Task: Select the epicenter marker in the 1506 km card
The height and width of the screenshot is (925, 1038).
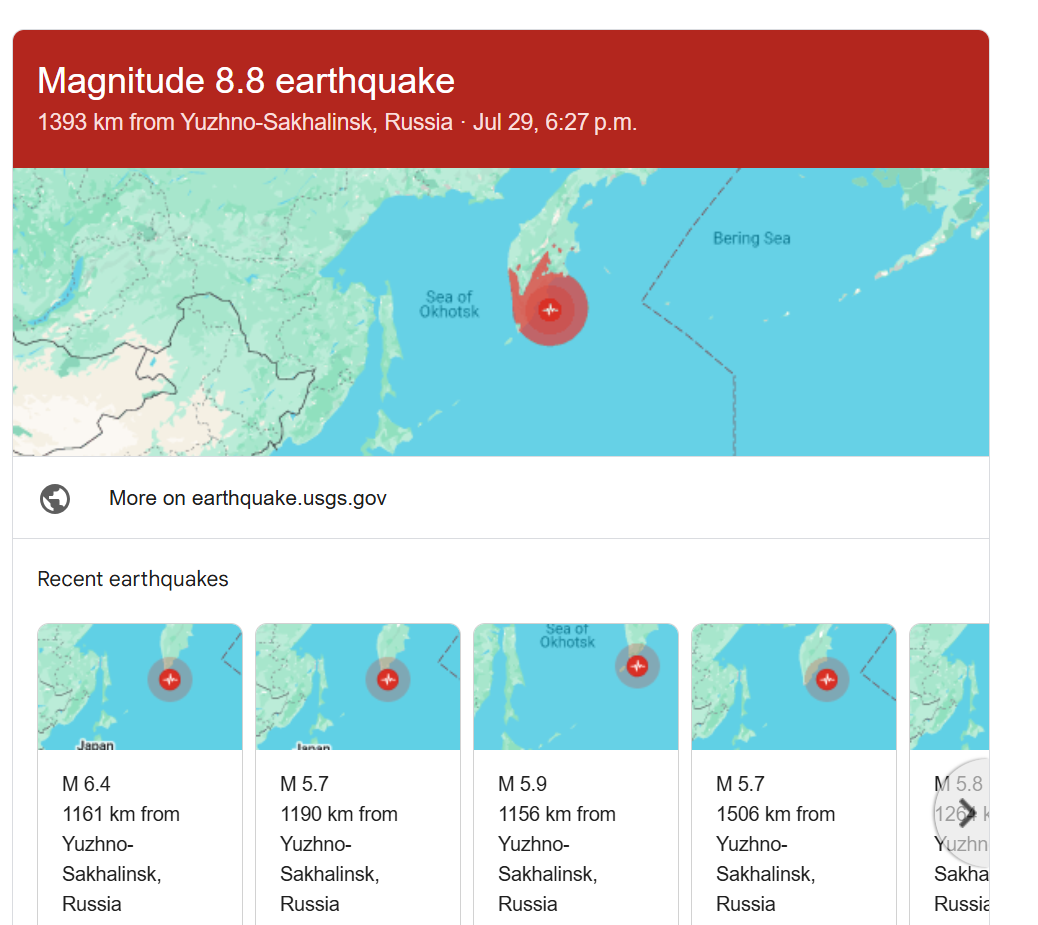Action: [827, 680]
